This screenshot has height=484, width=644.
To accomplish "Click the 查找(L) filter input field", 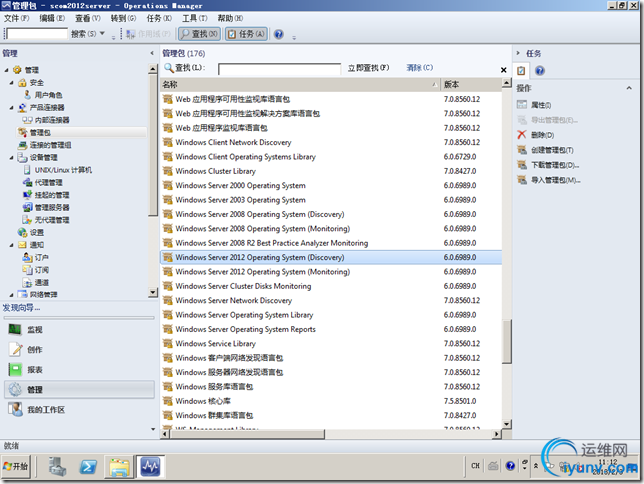I will 279,69.
